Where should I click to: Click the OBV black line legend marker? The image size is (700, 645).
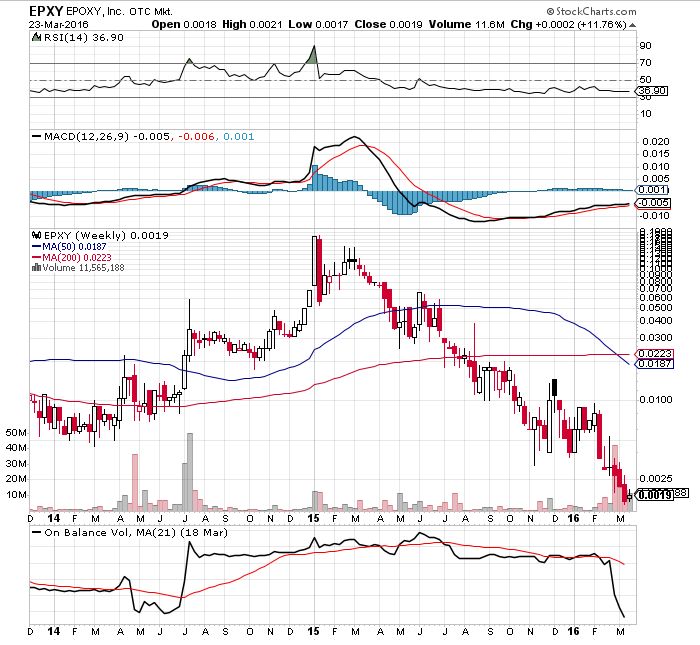pos(37,533)
